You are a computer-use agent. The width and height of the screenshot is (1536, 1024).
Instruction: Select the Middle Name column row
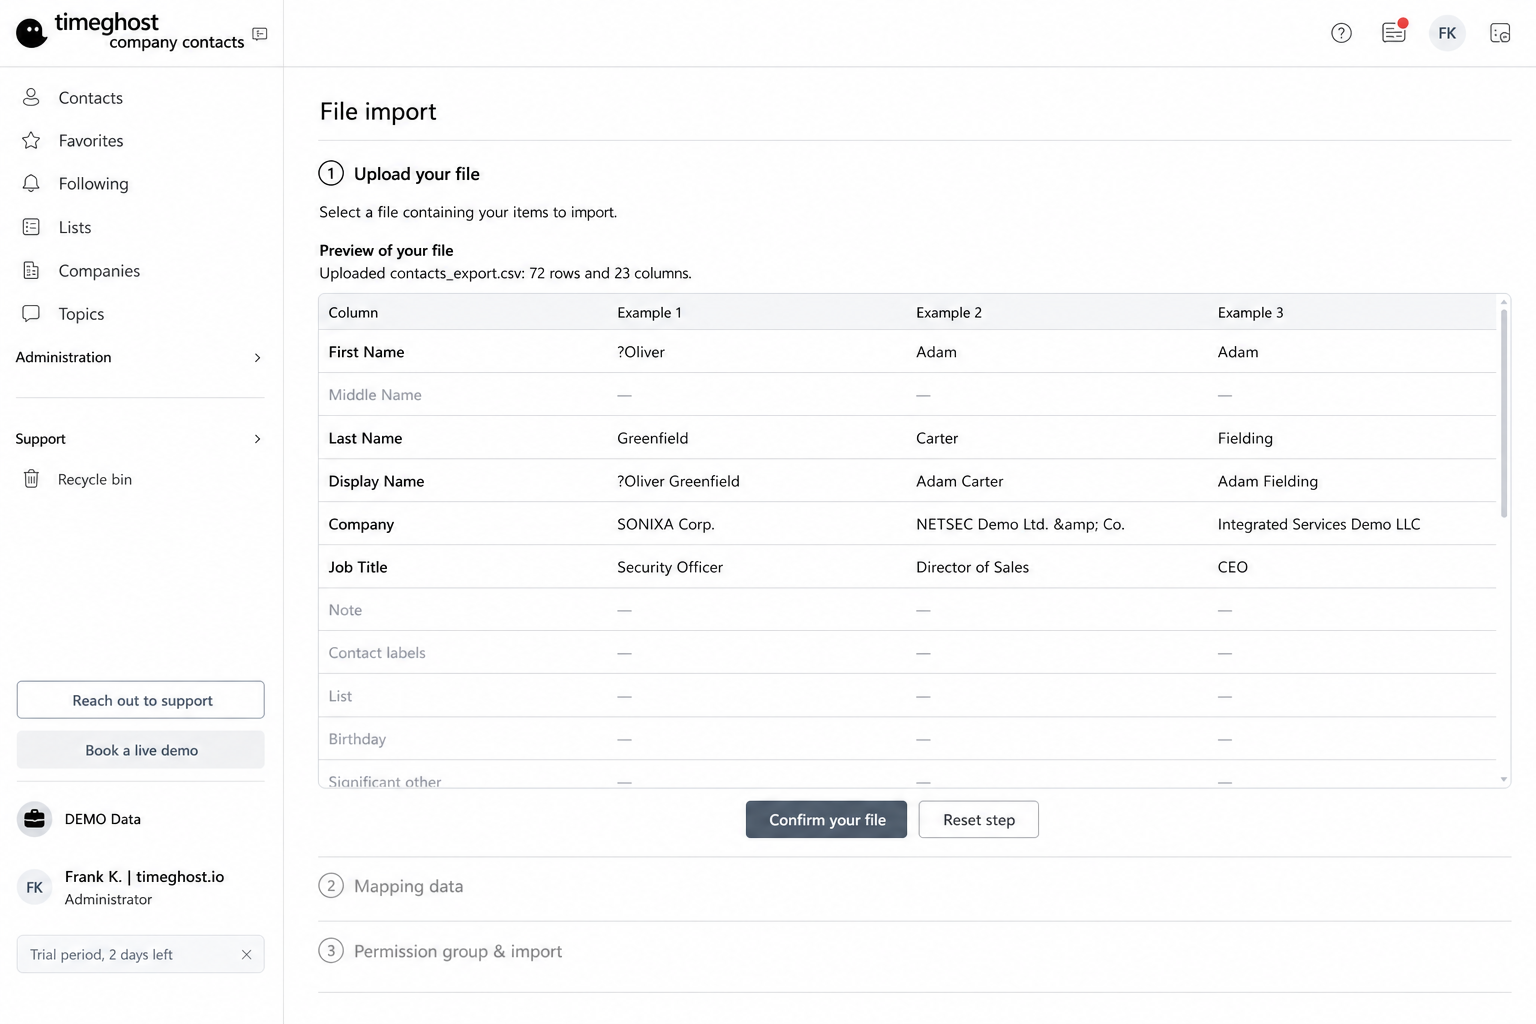point(907,395)
